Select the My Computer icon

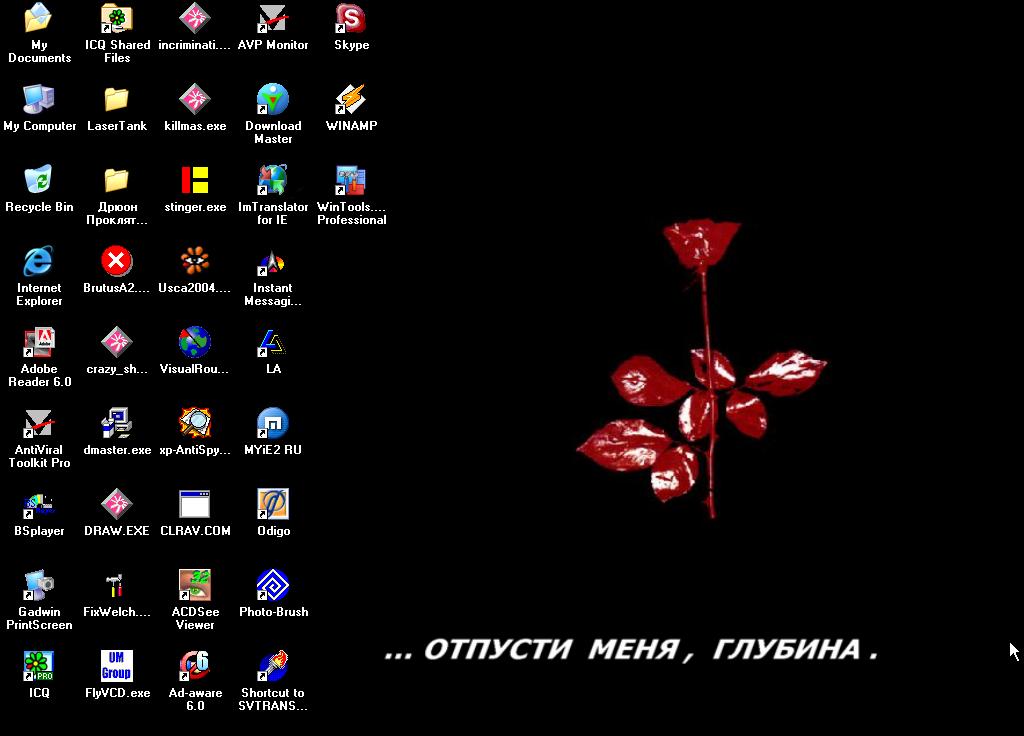click(39, 99)
